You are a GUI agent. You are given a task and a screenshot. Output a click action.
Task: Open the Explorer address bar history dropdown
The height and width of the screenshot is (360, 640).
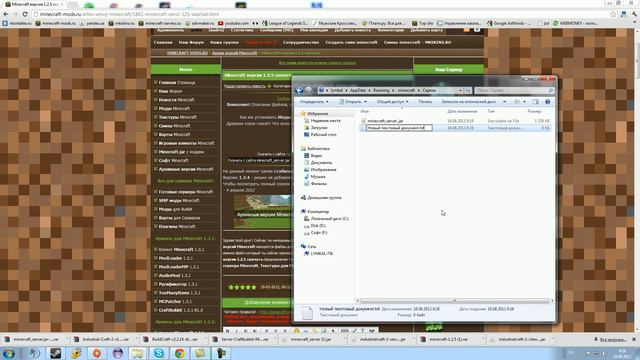pyautogui.click(x=460, y=91)
